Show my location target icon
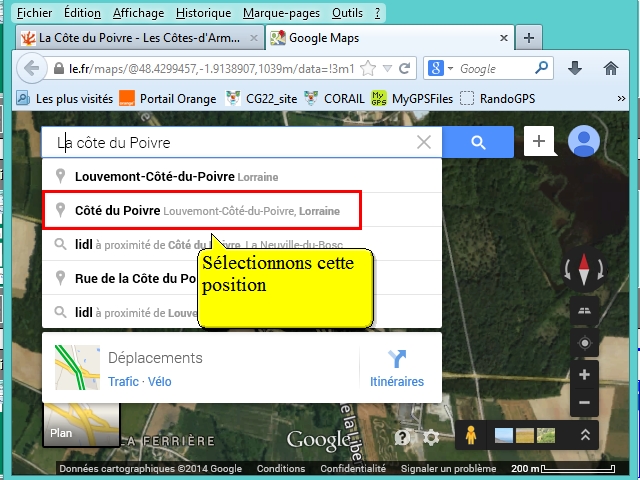640x480 pixels. pyautogui.click(x=584, y=342)
